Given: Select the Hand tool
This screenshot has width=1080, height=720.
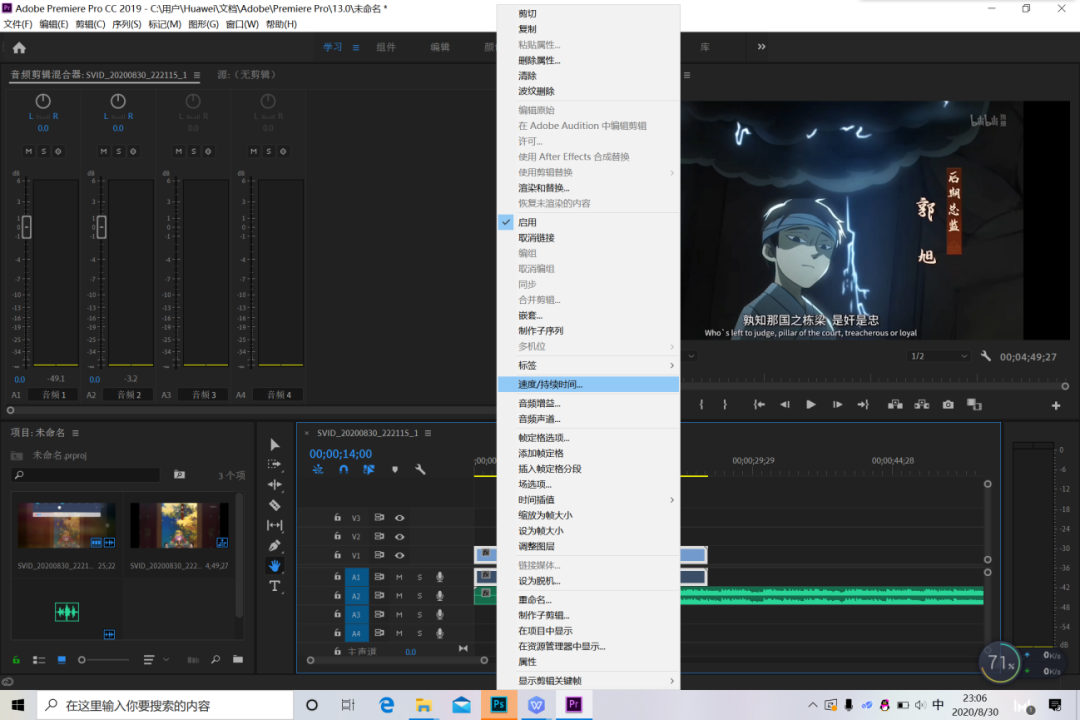Looking at the screenshot, I should (275, 566).
